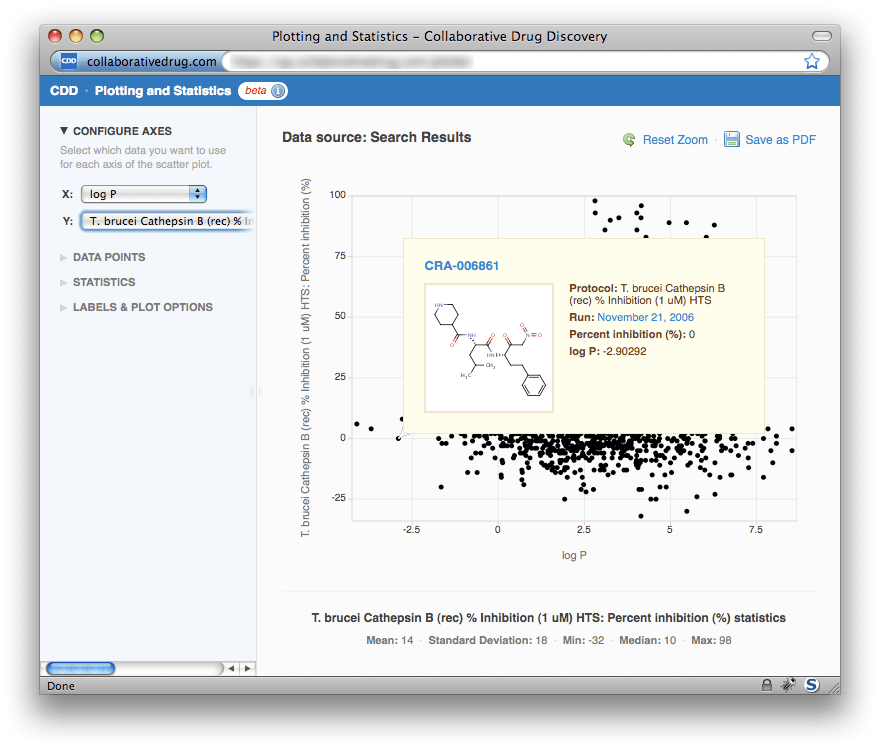
Task: Click the blue S icon in status bar
Action: (x=812, y=685)
